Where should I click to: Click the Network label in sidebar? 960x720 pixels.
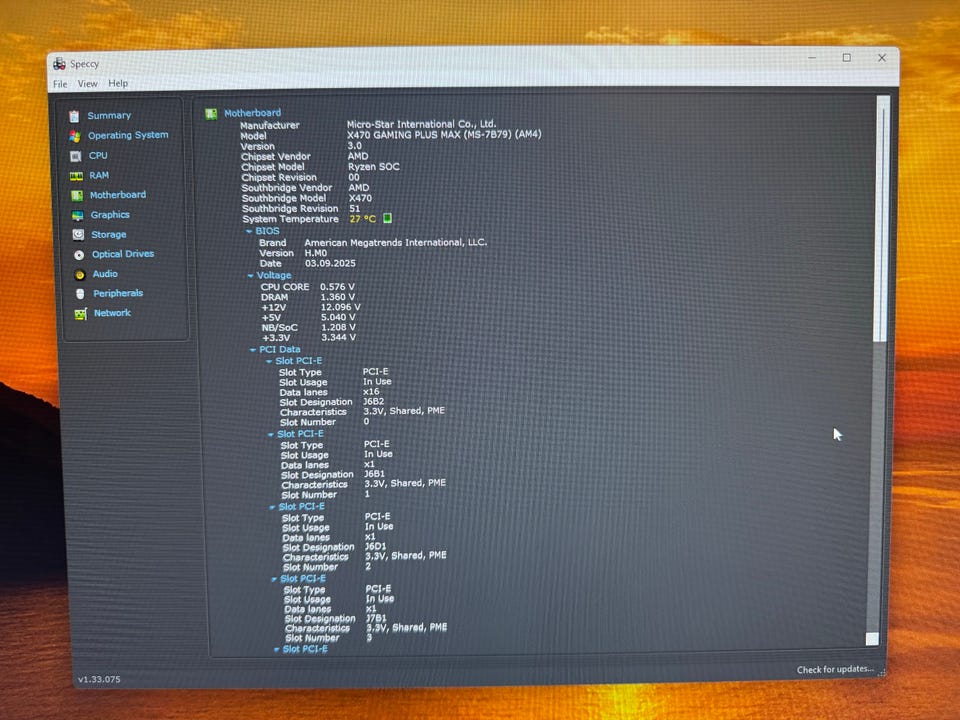coord(112,313)
